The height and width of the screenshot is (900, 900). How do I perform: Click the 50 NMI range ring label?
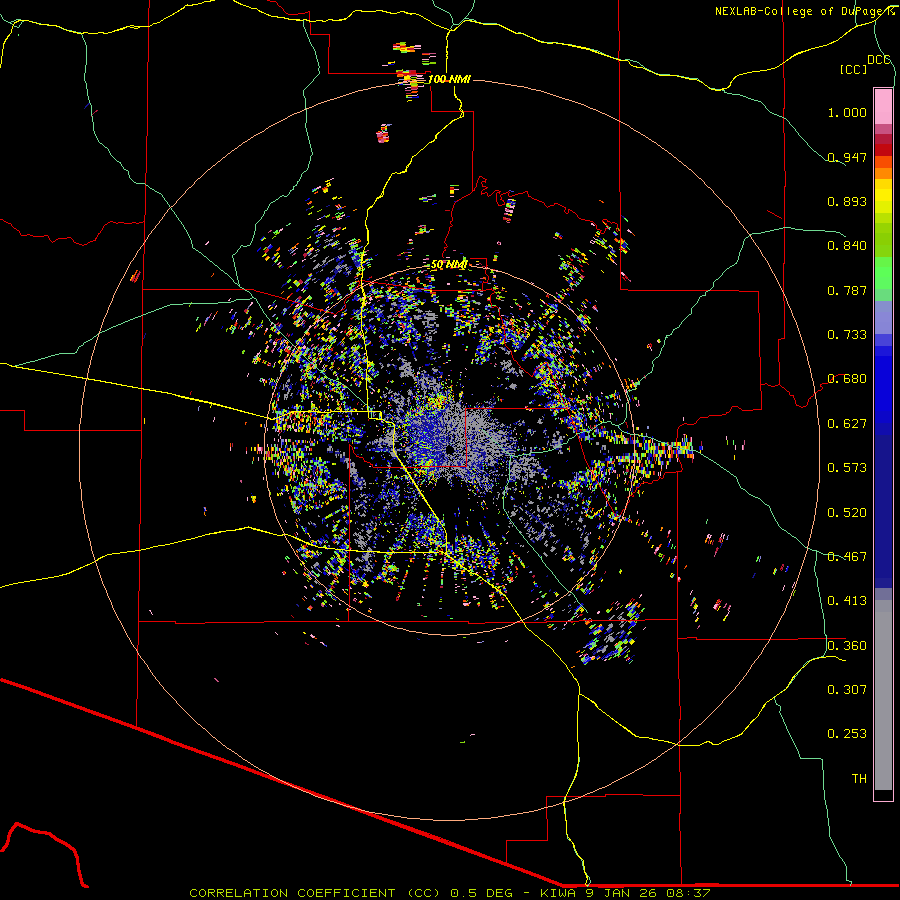(449, 265)
